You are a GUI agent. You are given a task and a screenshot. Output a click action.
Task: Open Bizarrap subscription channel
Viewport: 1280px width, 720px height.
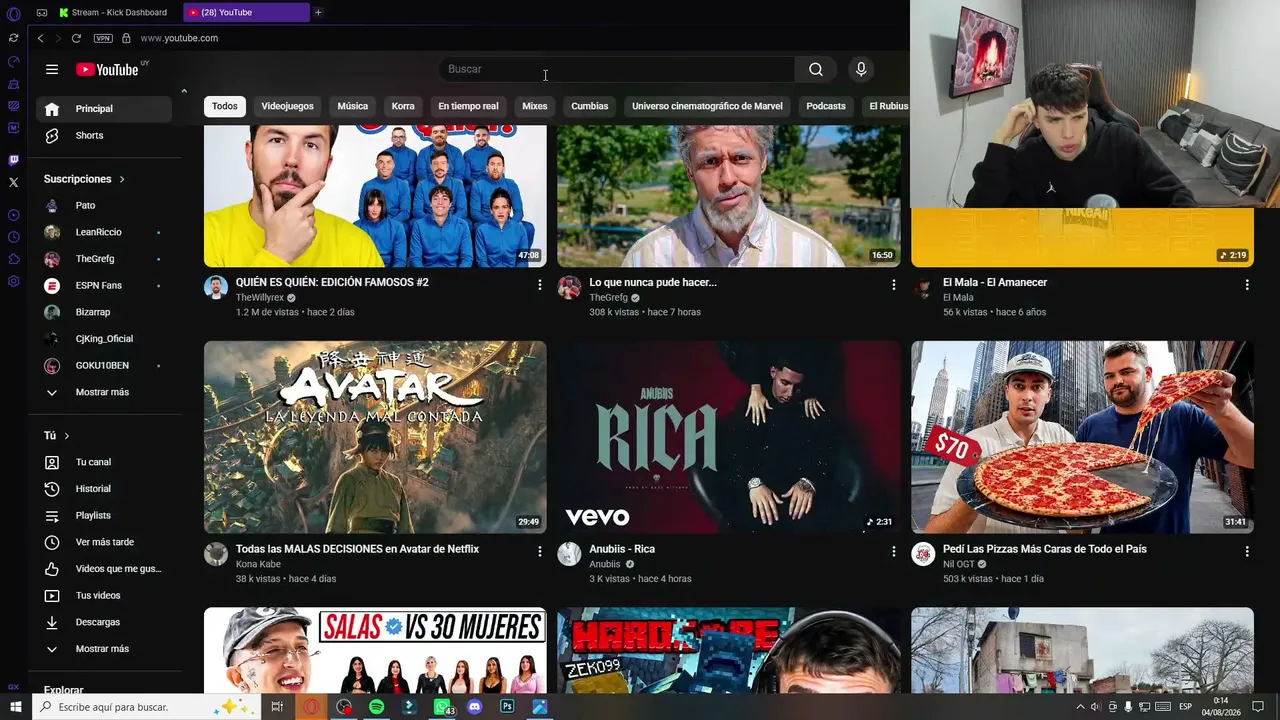point(104,312)
